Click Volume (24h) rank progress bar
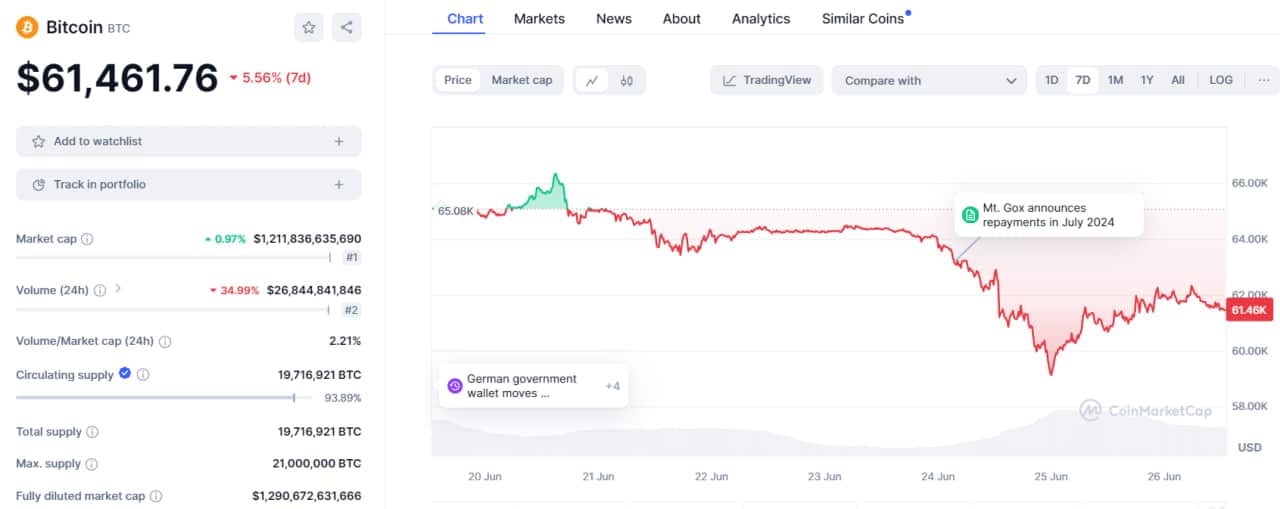 point(173,310)
